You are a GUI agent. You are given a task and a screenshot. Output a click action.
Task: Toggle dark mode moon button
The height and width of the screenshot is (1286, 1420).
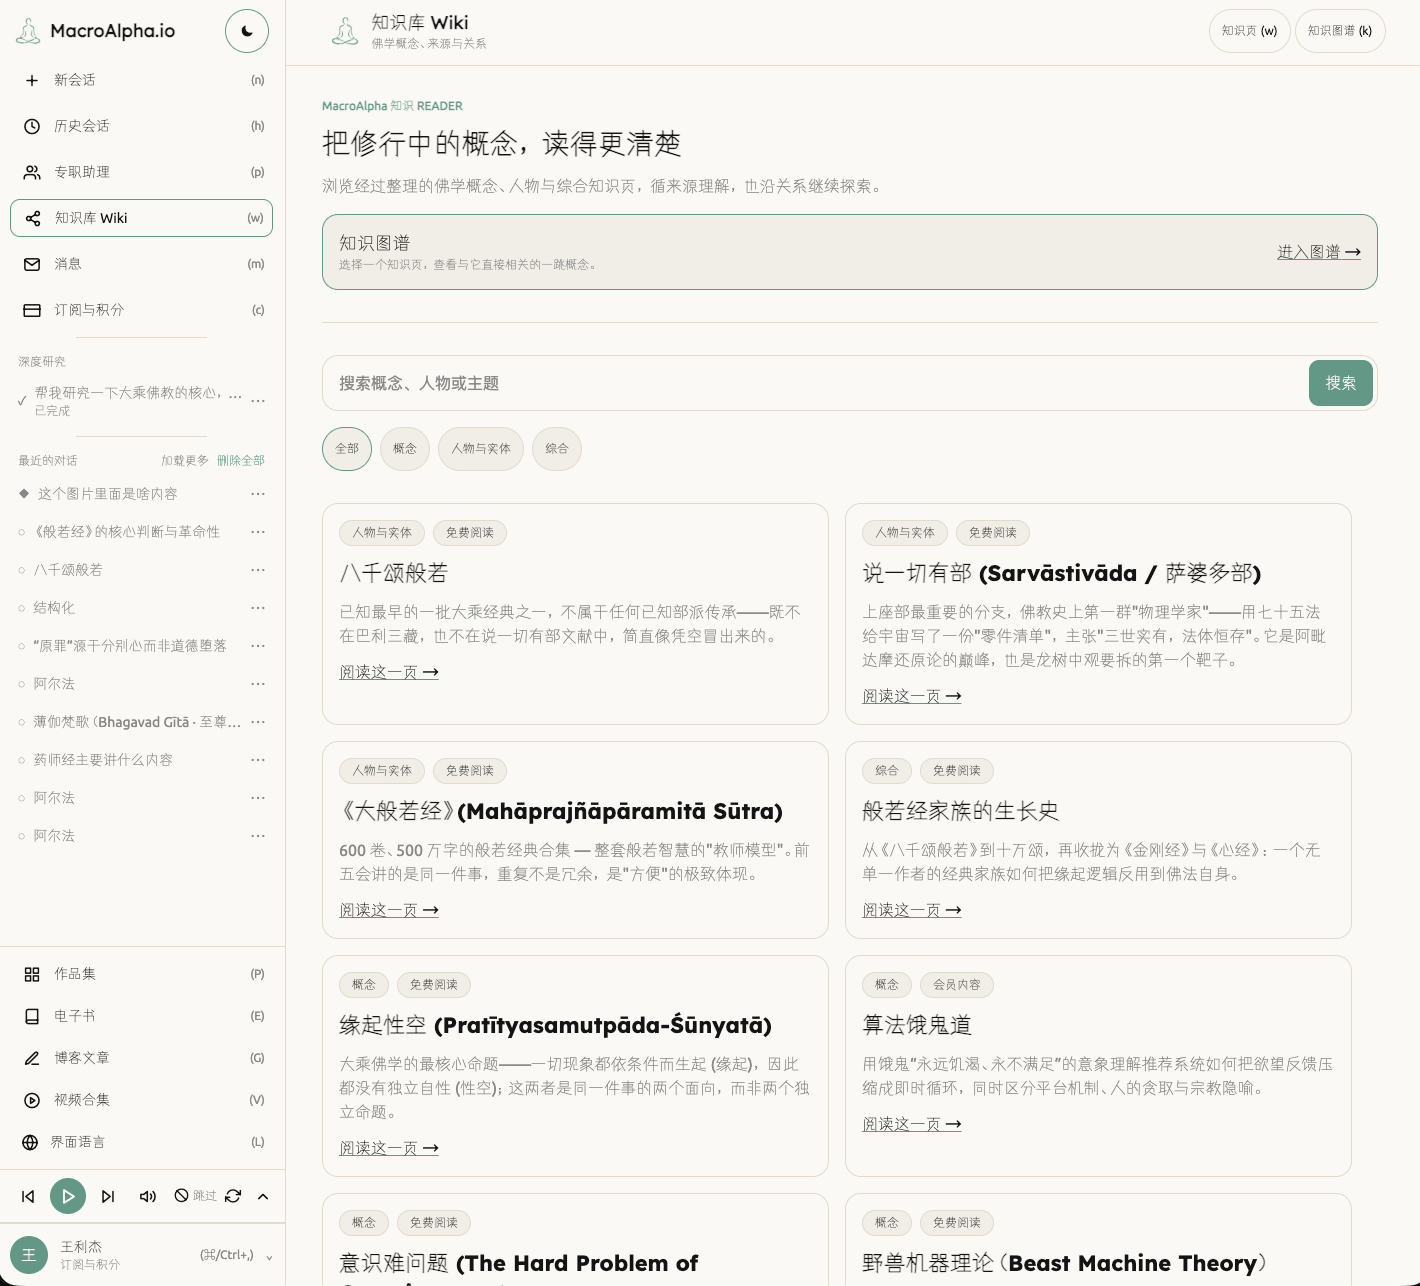[x=247, y=31]
